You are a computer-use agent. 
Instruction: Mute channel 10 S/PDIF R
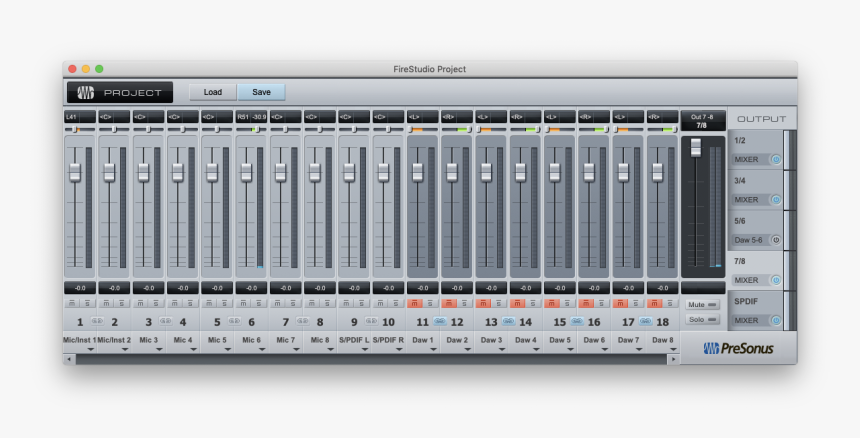click(381, 303)
